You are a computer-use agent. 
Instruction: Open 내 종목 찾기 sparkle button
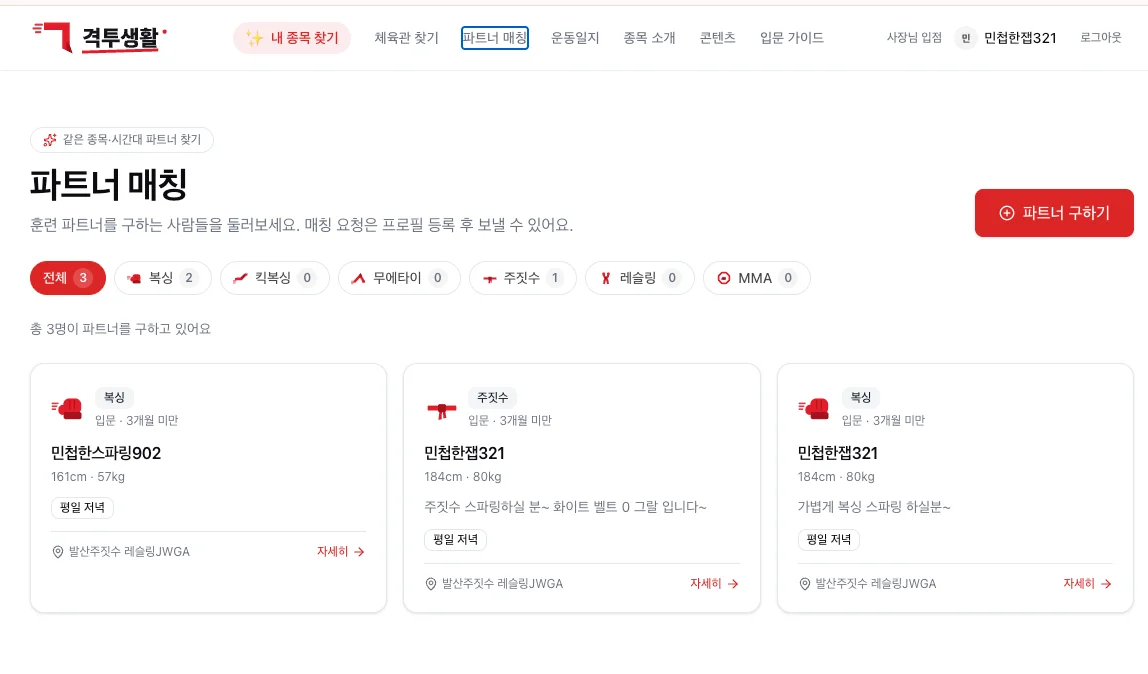[x=292, y=38]
